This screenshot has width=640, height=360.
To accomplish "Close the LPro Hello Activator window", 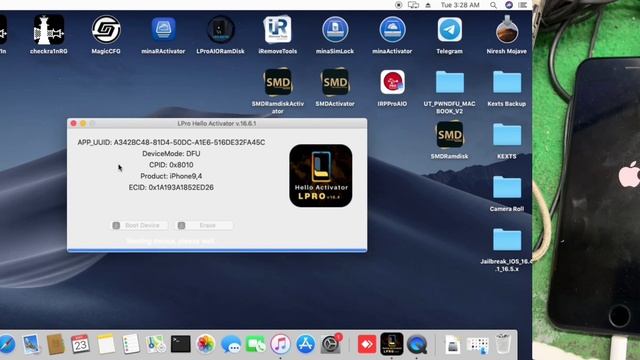I will pos(73,123).
